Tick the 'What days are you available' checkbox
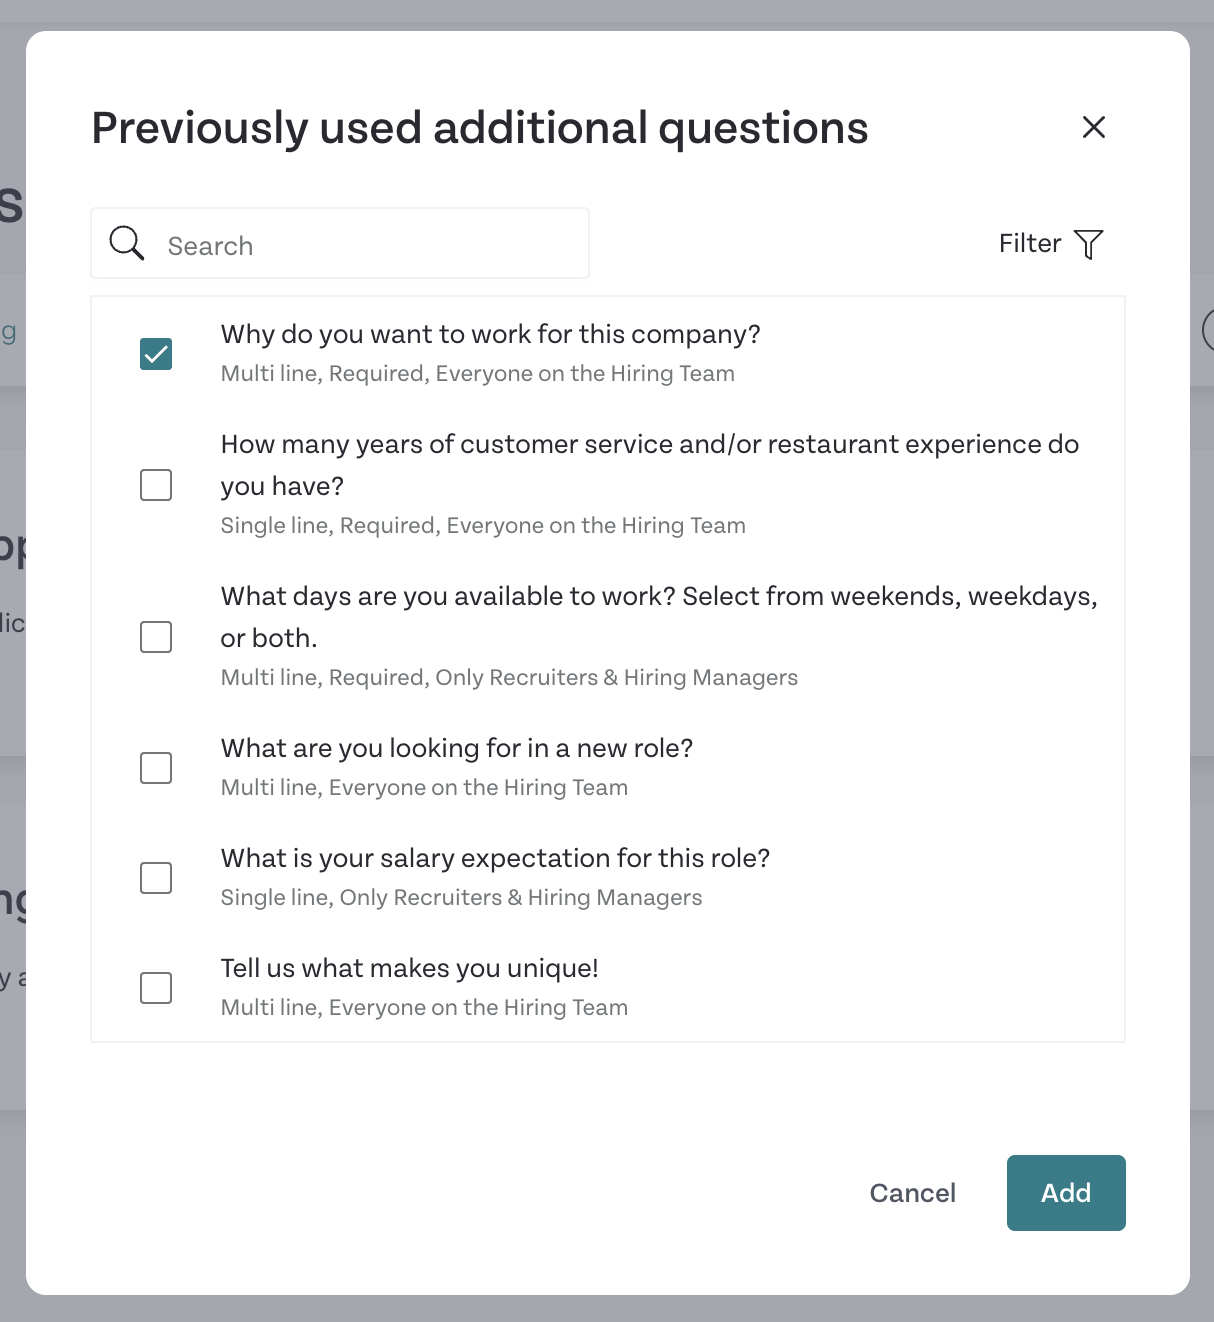The height and width of the screenshot is (1322, 1214). coord(156,637)
